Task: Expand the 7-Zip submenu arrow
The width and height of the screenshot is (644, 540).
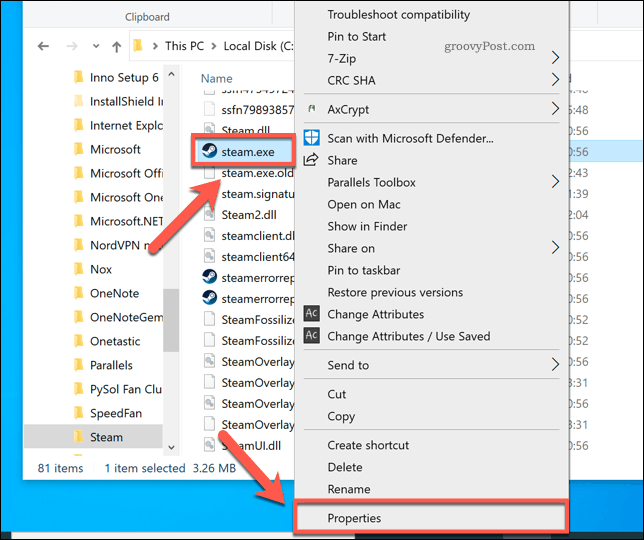Action: 555,58
